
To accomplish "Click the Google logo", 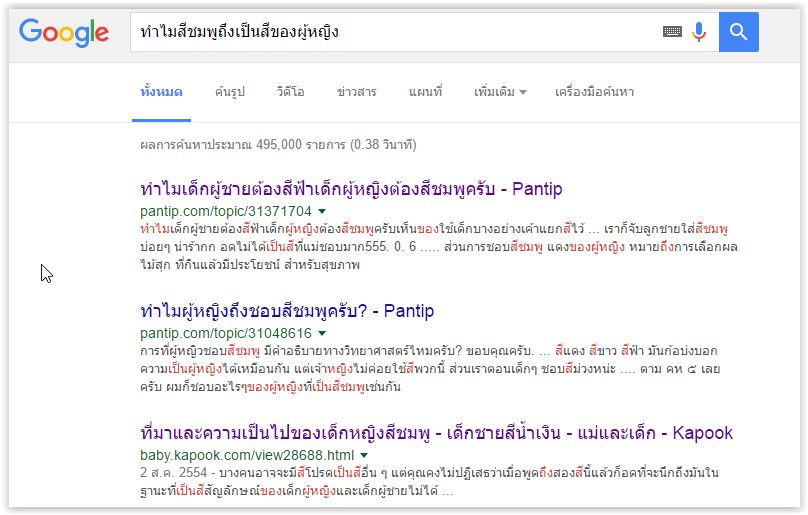I will click(x=64, y=32).
